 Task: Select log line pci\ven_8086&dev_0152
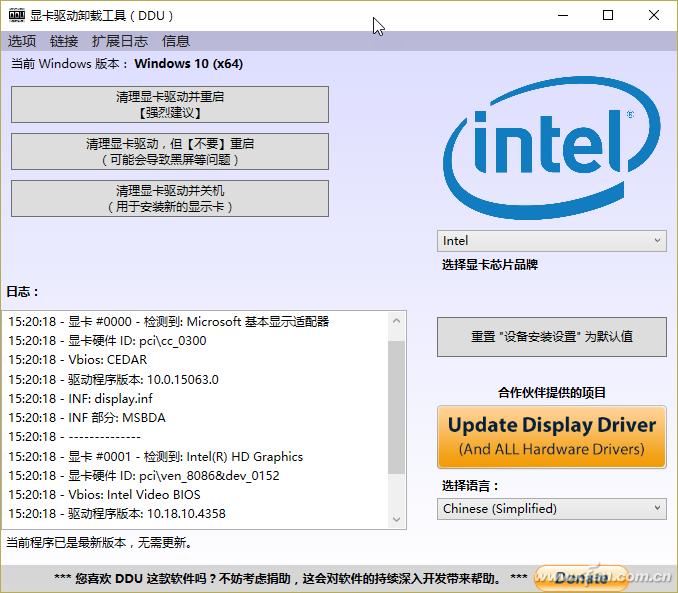coord(144,475)
